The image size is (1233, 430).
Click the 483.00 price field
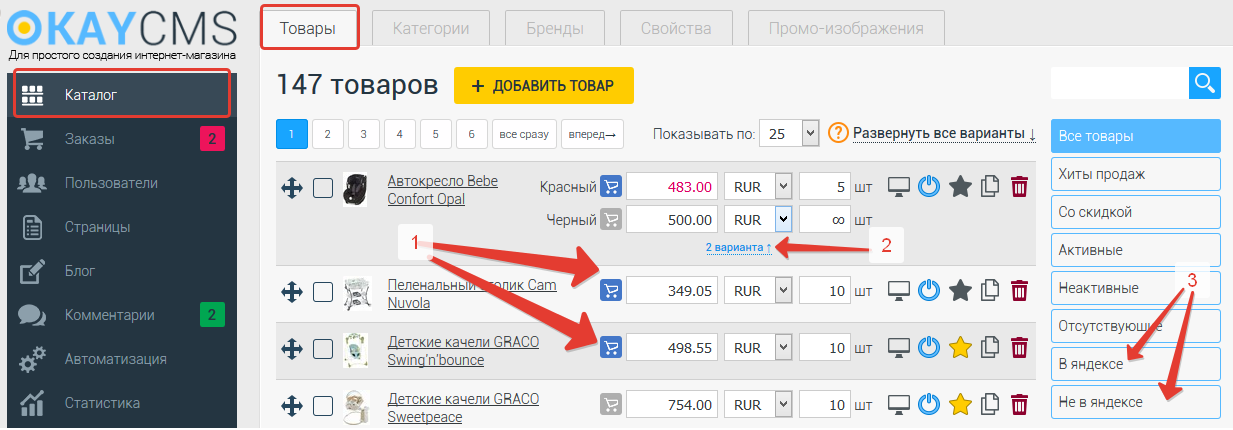coord(671,187)
